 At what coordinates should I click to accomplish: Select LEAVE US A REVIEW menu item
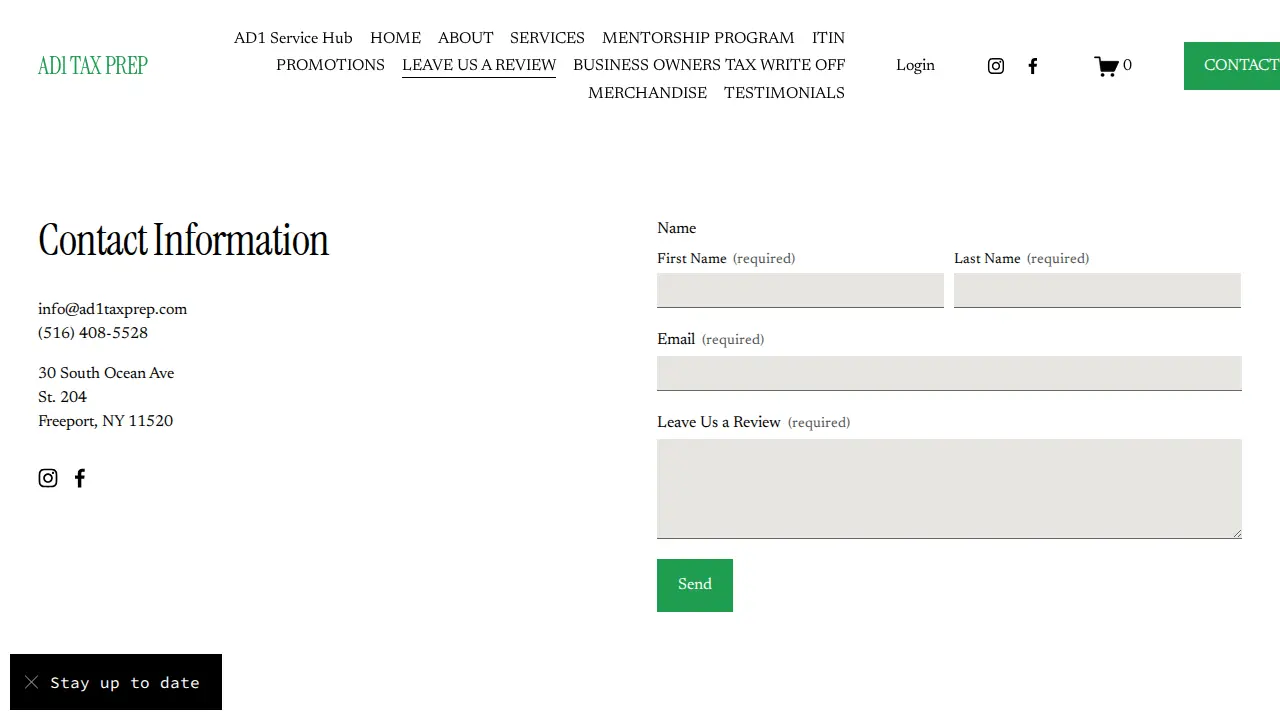[x=479, y=65]
